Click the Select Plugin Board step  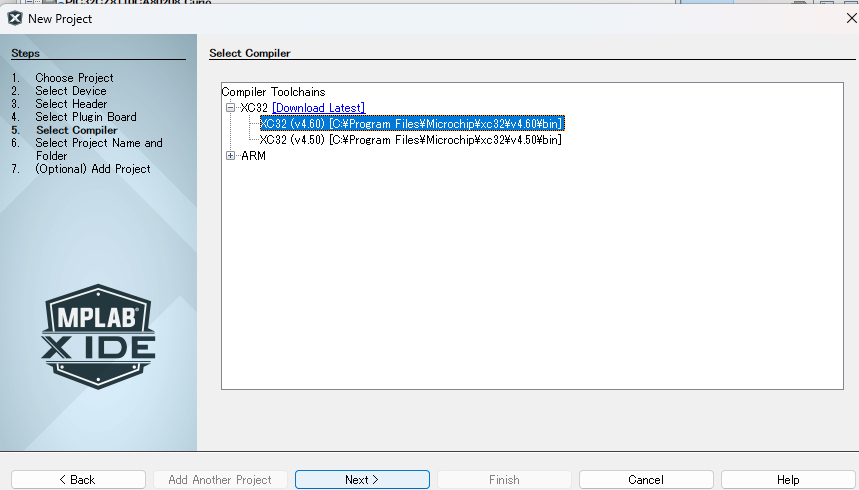pyautogui.click(x=86, y=117)
